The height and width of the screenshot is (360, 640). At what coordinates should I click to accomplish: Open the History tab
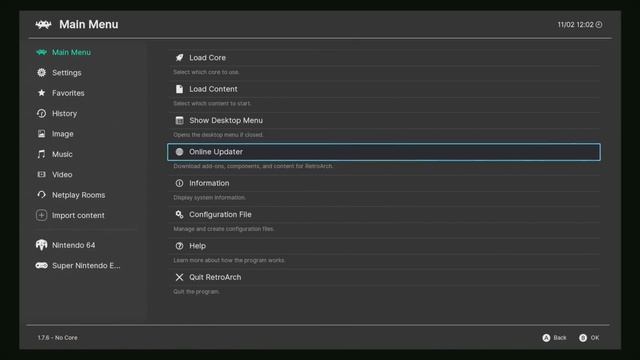[64, 113]
